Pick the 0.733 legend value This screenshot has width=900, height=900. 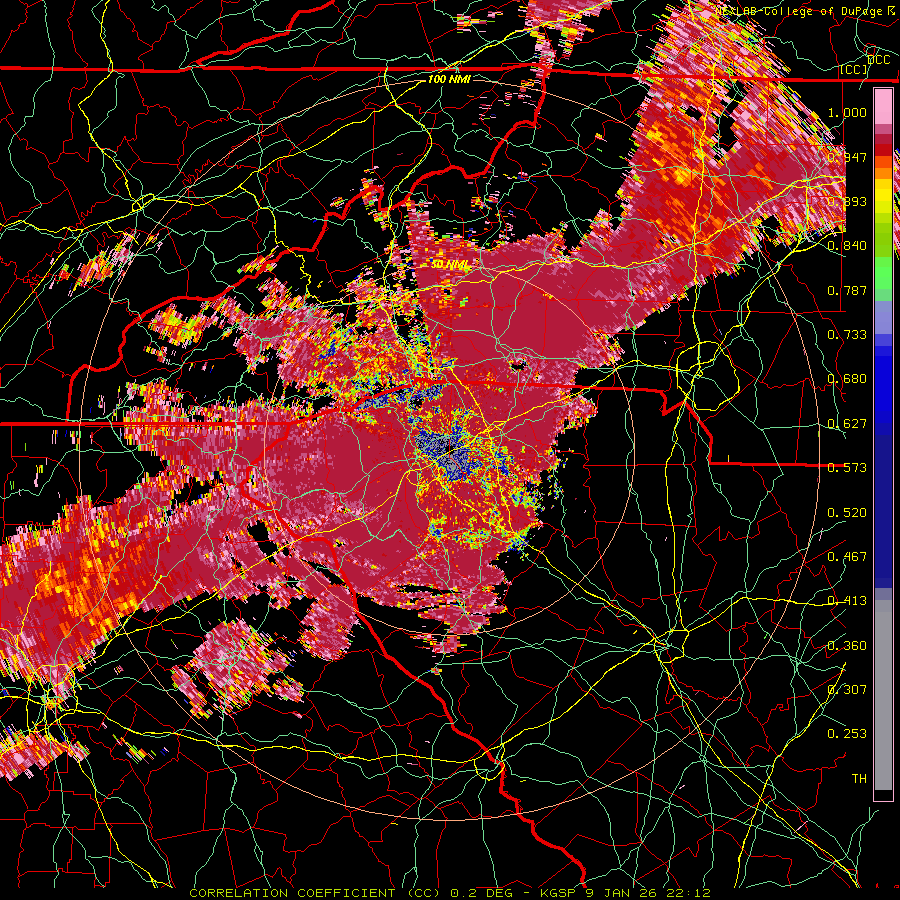pos(847,334)
